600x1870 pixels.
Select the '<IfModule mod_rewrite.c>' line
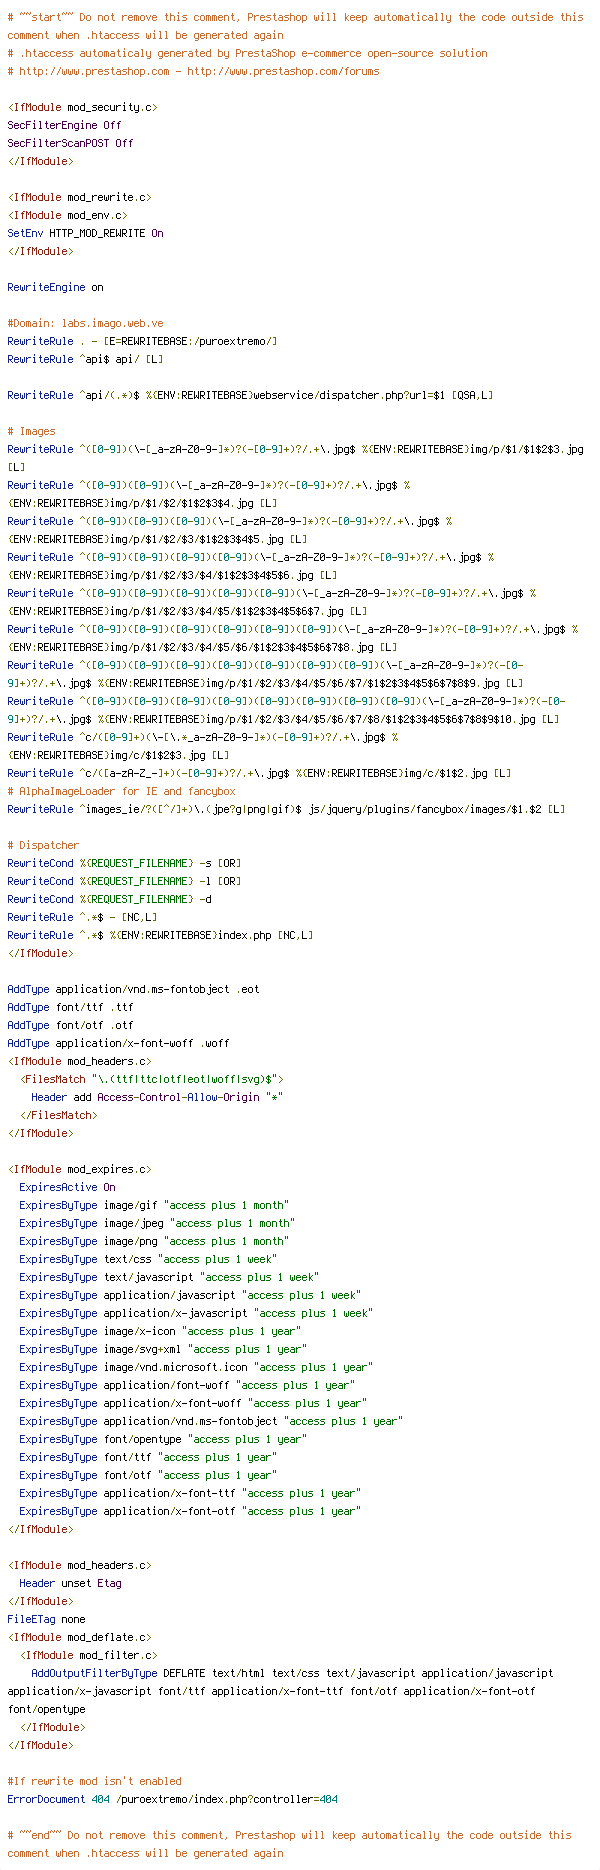point(79,197)
